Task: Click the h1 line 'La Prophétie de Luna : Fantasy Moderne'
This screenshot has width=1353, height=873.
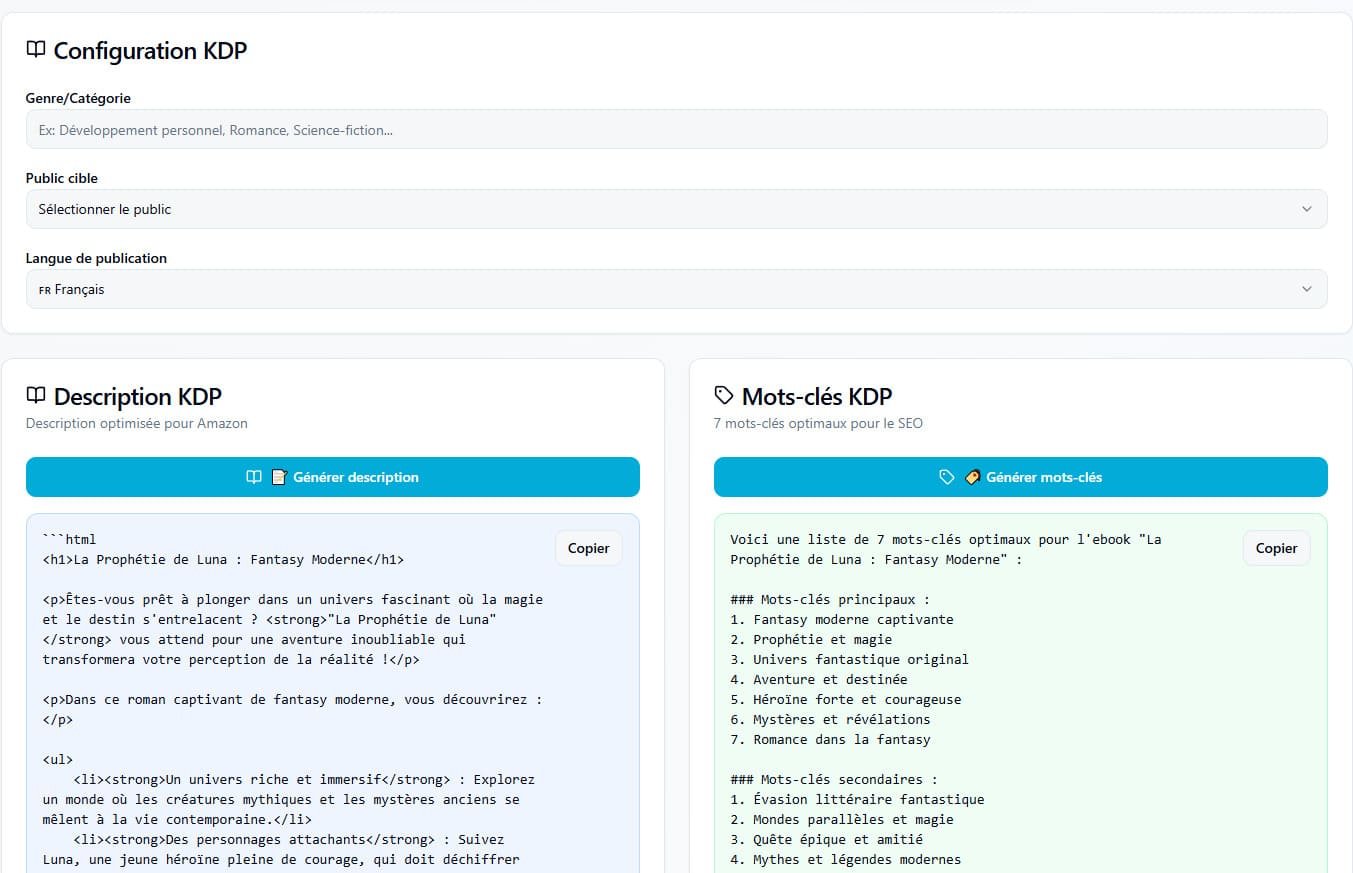Action: (223, 559)
